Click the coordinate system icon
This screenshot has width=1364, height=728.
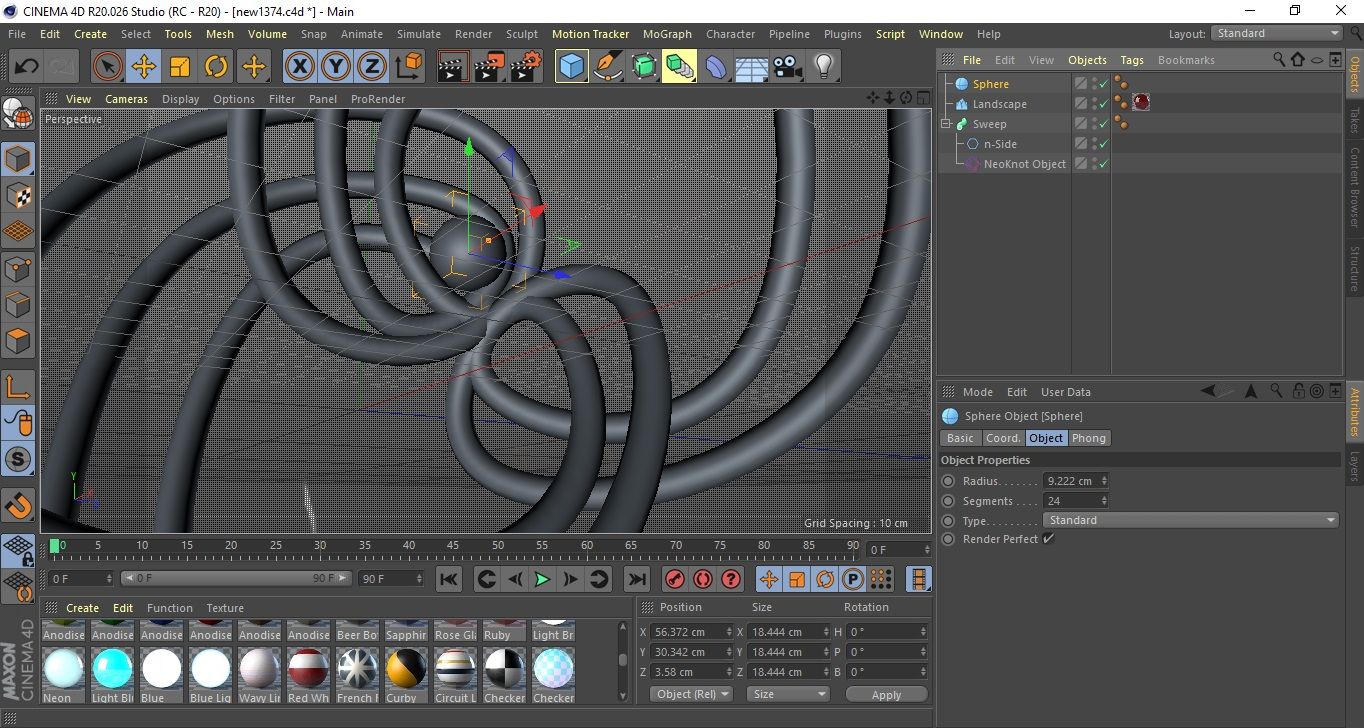pyautogui.click(x=409, y=67)
